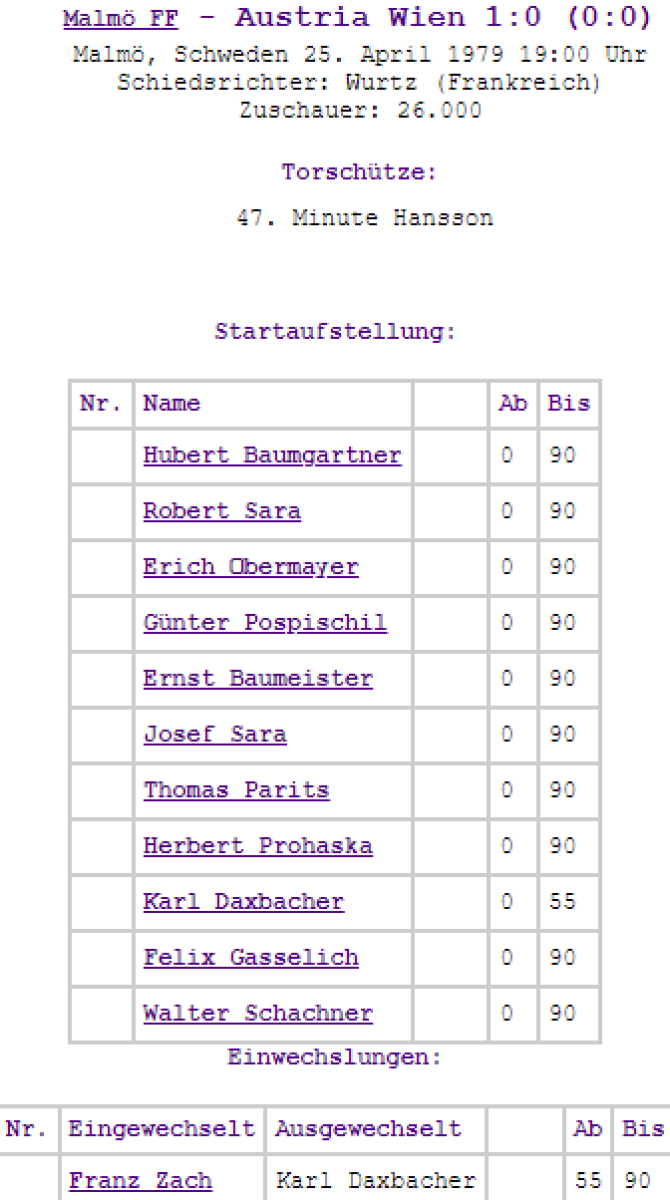Open Walter Schachner's player page

click(258, 1014)
